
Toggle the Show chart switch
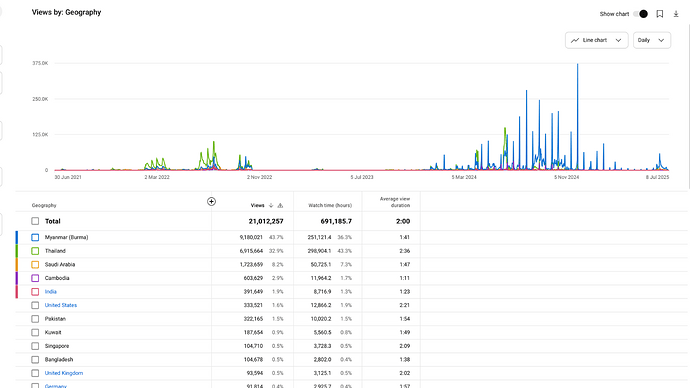pyautogui.click(x=641, y=14)
